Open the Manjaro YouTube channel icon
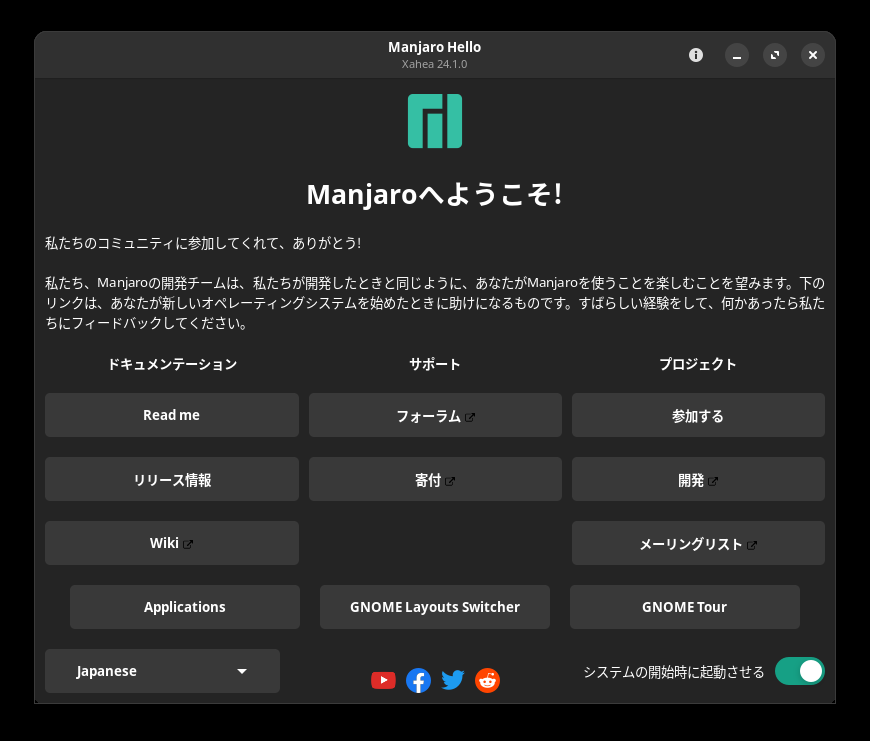This screenshot has width=870, height=741. click(383, 680)
